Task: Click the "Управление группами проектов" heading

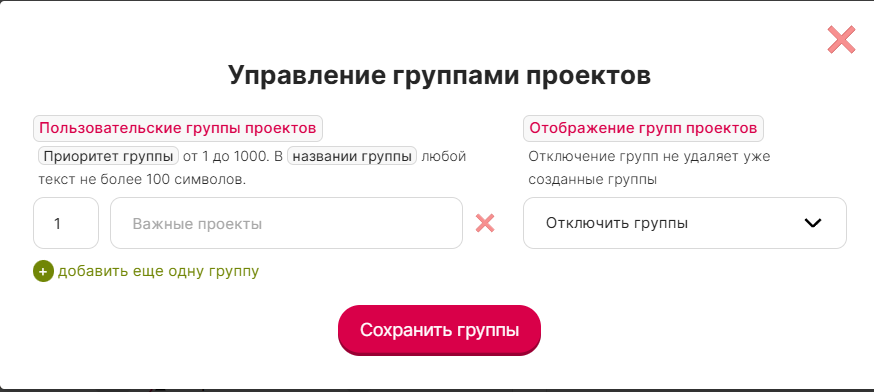Action: coord(439,75)
